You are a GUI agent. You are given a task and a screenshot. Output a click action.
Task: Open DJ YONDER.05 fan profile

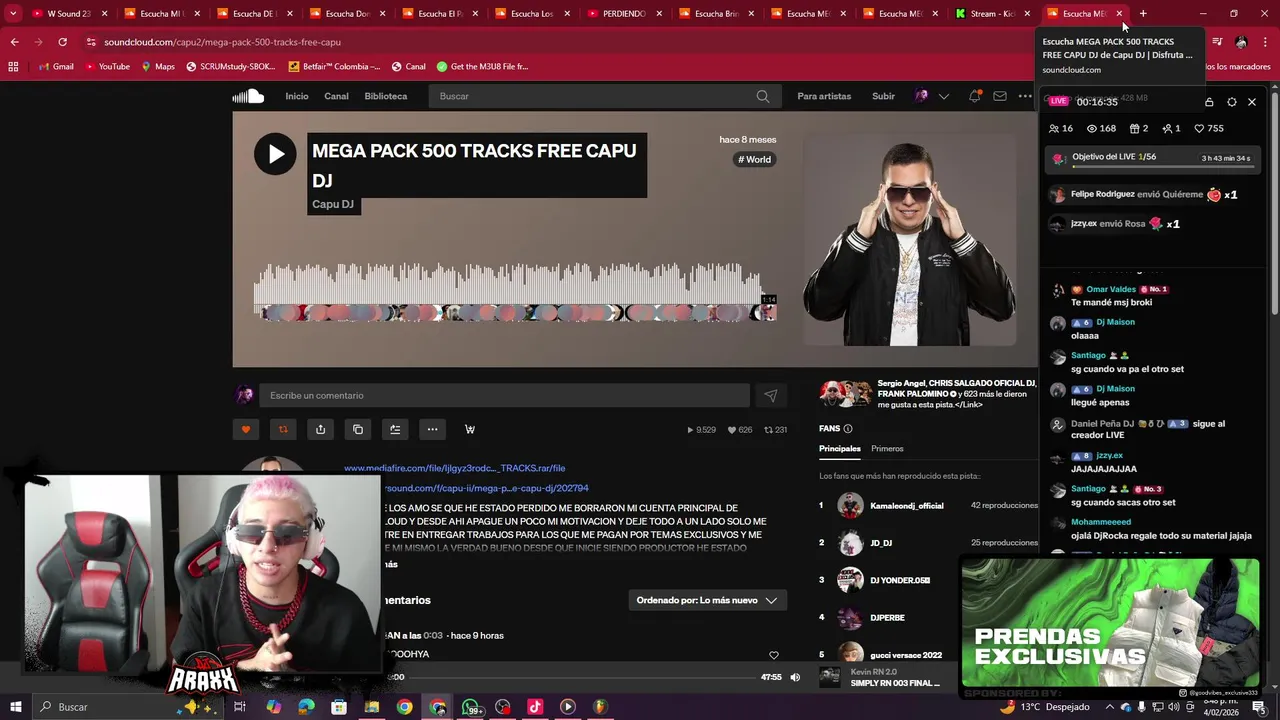[900, 580]
